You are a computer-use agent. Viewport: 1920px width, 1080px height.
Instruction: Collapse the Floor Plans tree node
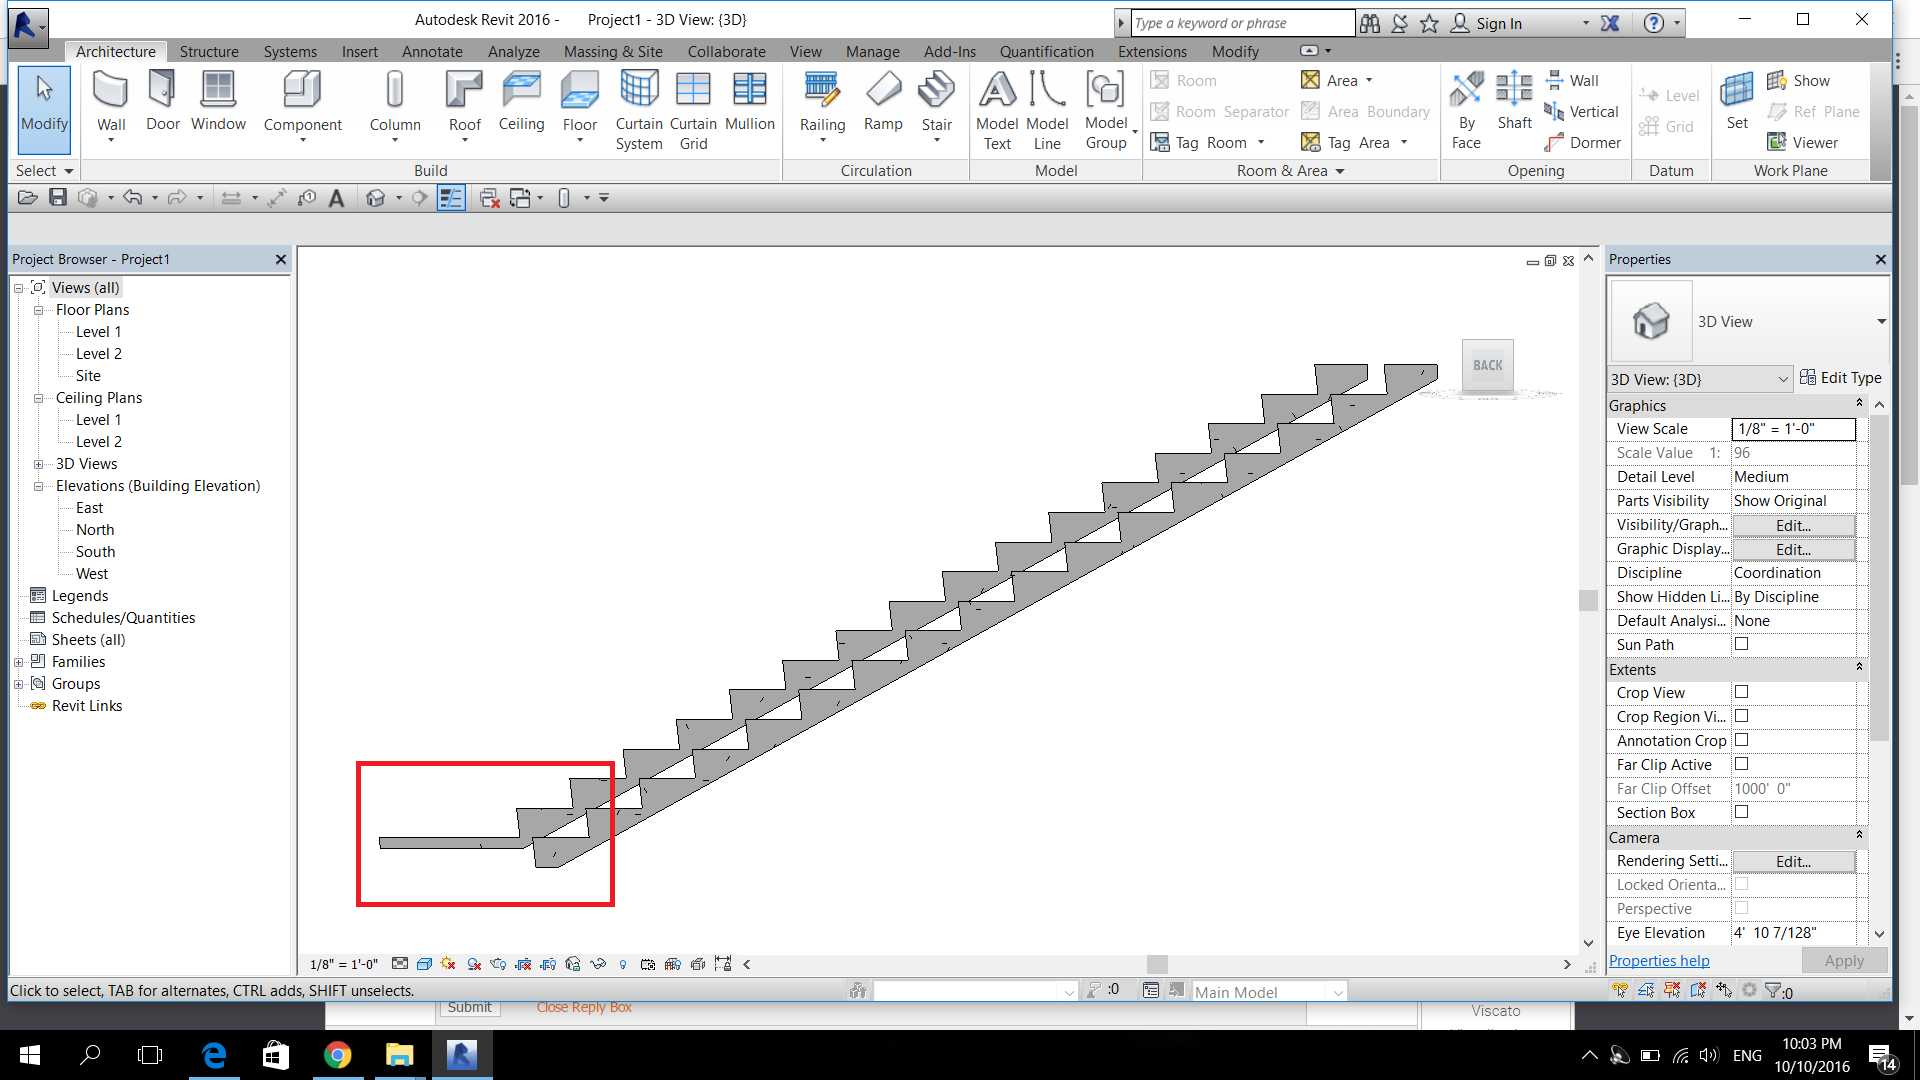tap(39, 310)
